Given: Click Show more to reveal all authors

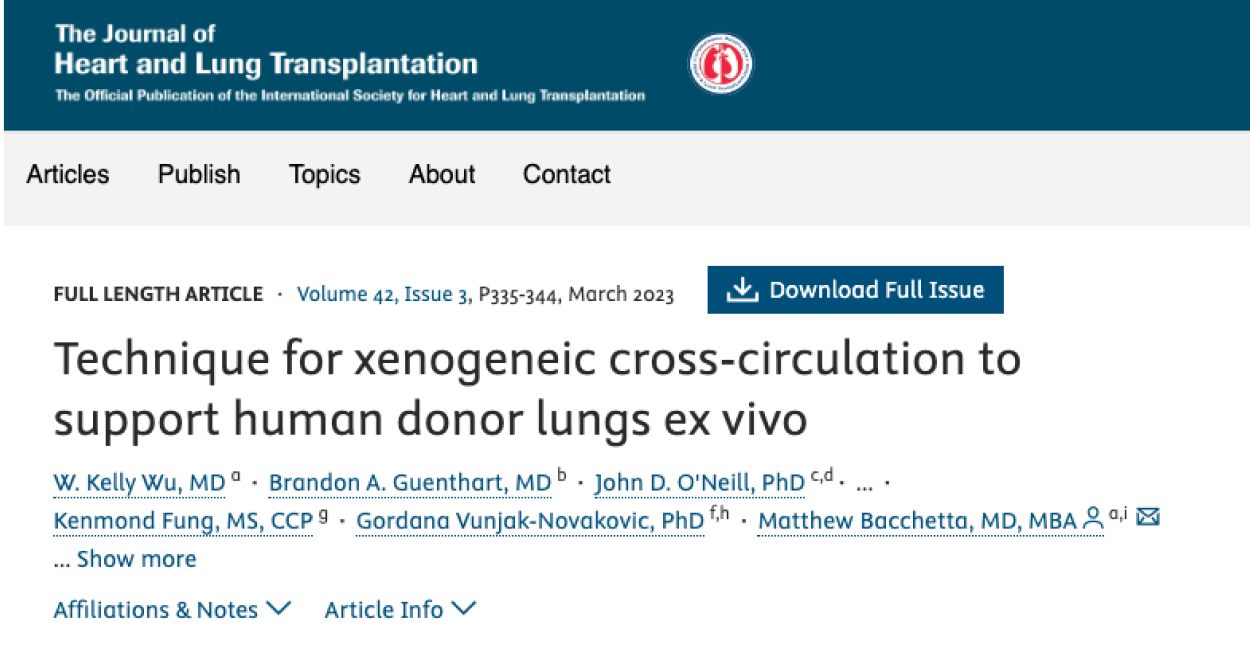Looking at the screenshot, I should [137, 559].
